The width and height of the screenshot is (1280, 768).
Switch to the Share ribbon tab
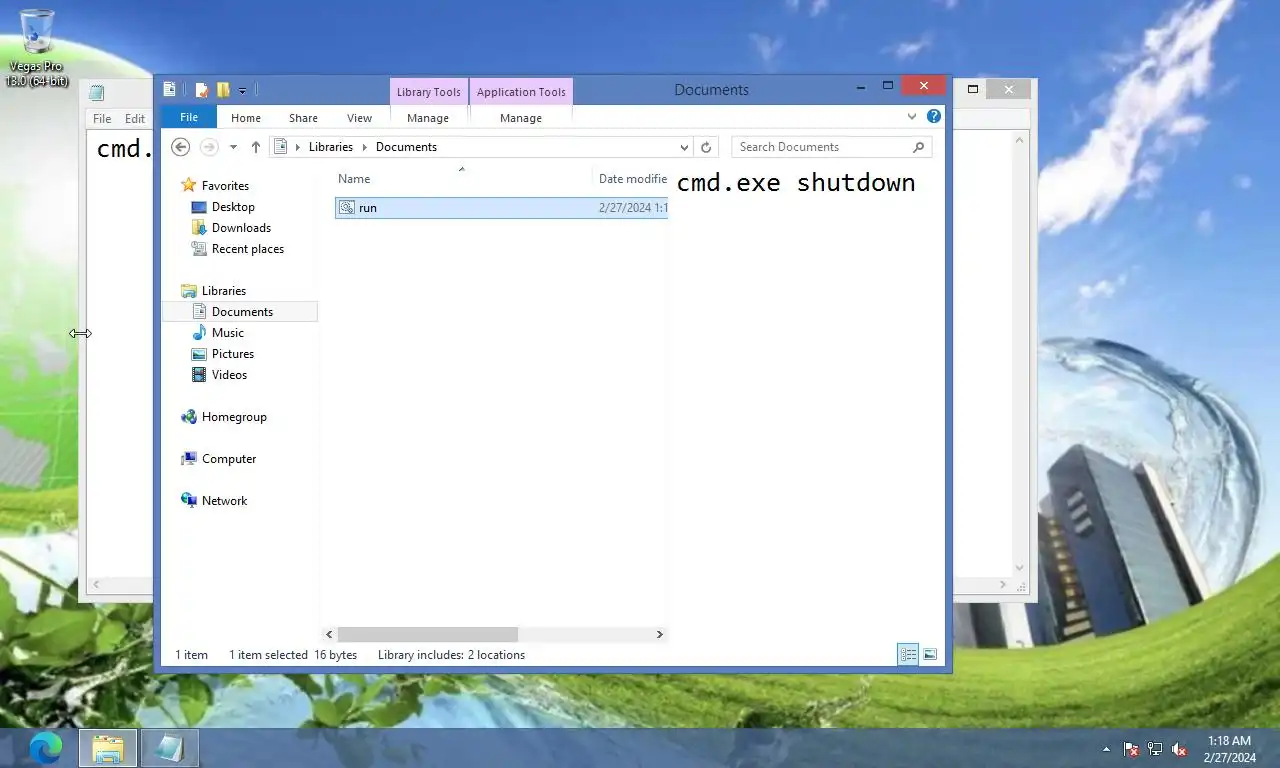[303, 118]
